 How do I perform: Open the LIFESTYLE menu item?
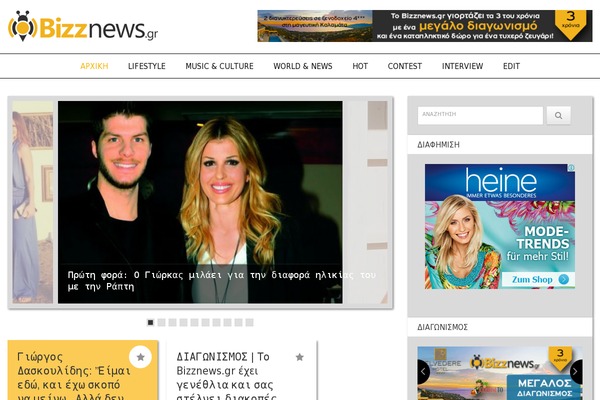pos(147,66)
